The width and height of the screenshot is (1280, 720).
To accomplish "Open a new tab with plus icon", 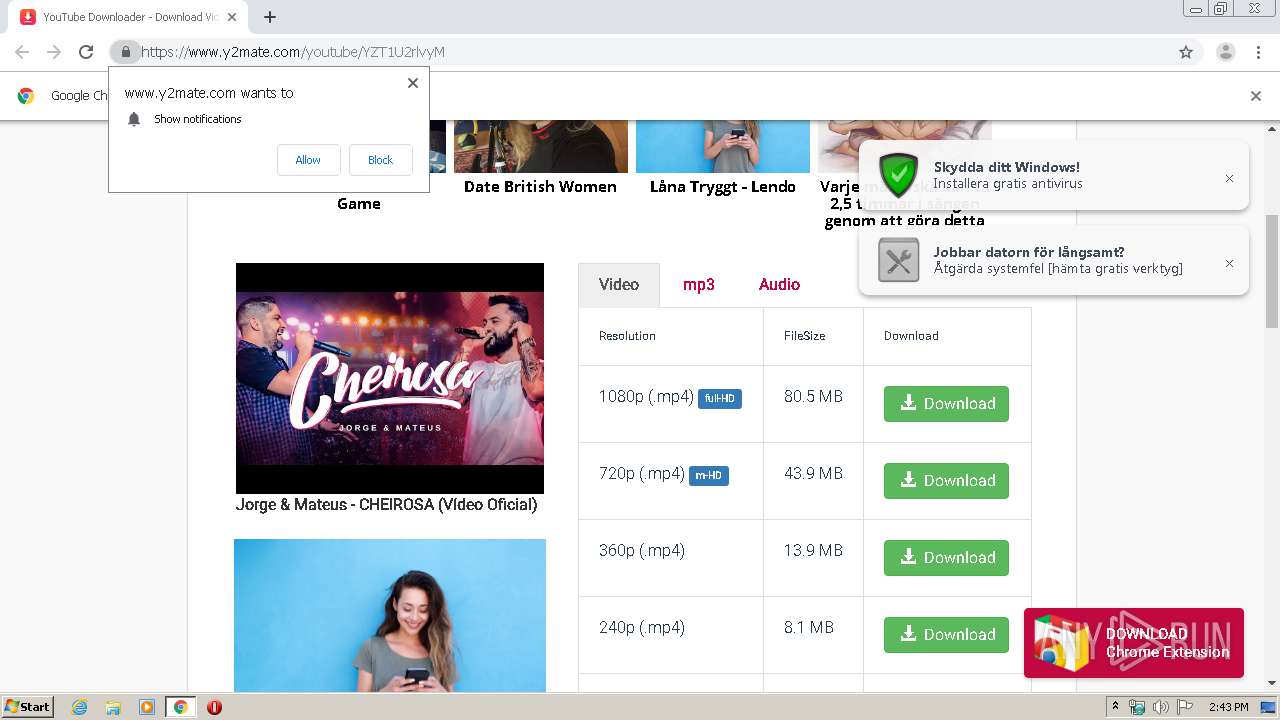I will pyautogui.click(x=270, y=17).
